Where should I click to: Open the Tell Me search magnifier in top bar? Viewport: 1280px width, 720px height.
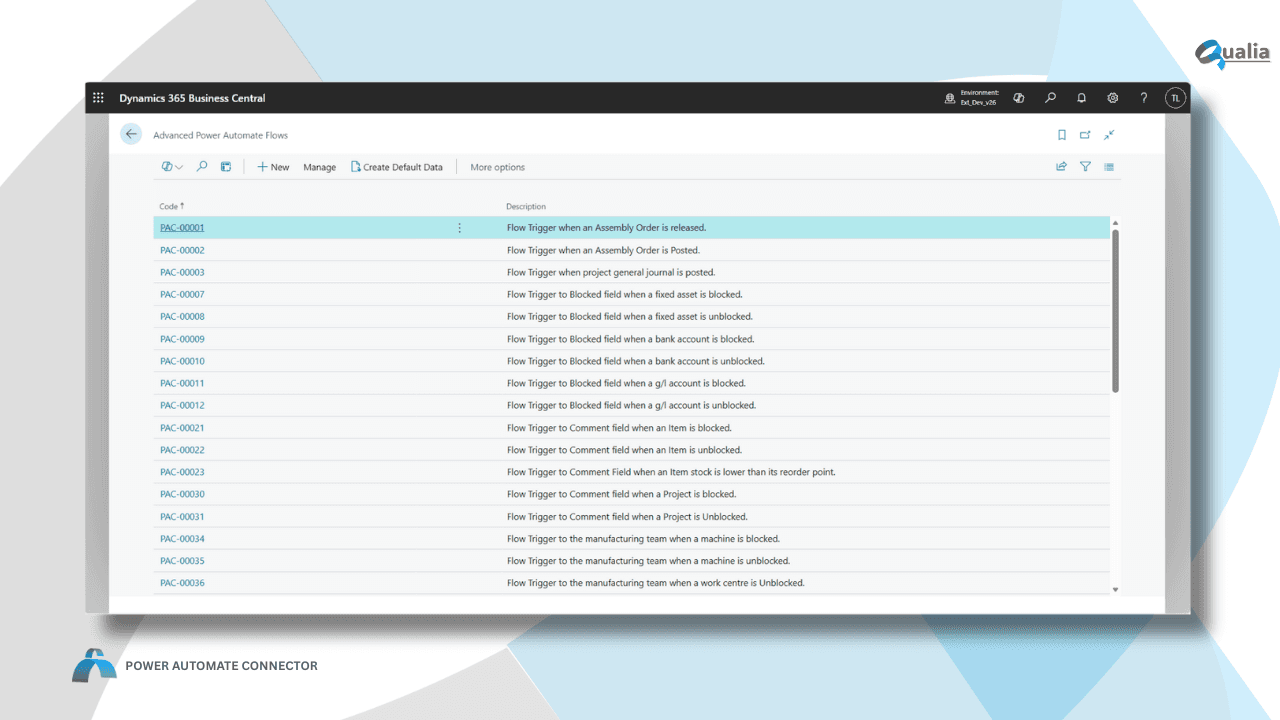[x=1050, y=98]
